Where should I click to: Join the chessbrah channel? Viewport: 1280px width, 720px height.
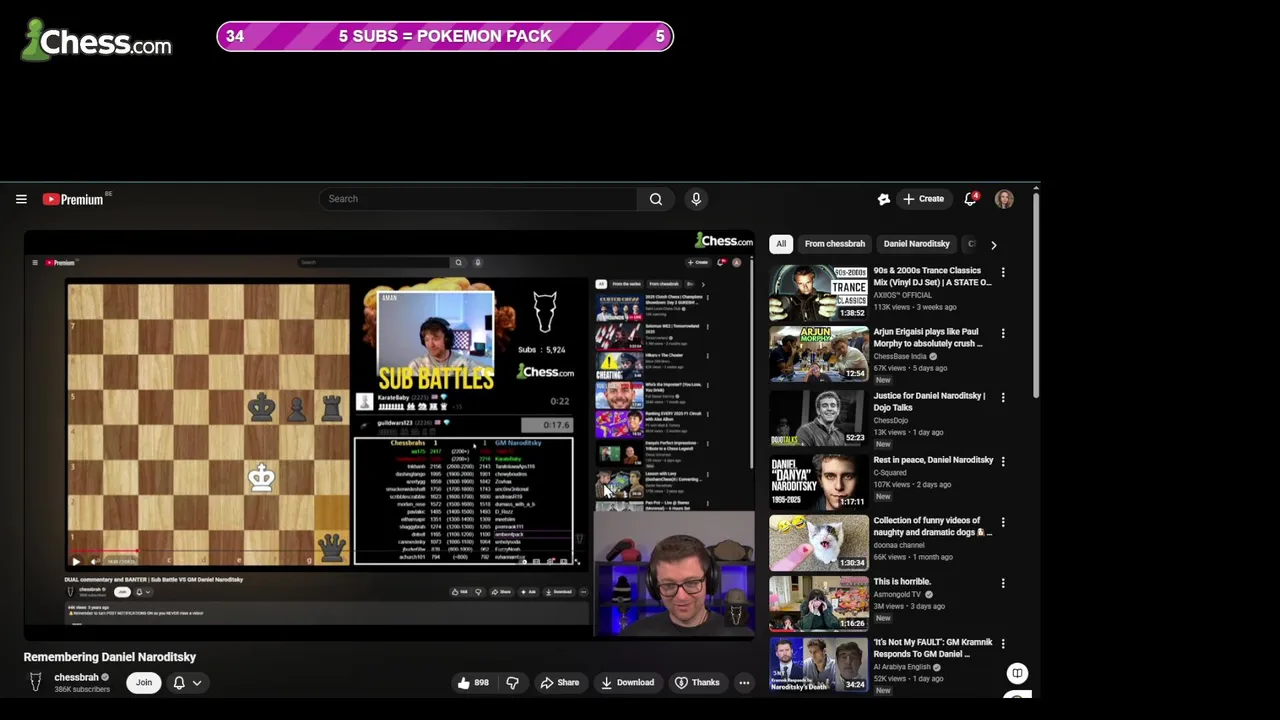144,683
